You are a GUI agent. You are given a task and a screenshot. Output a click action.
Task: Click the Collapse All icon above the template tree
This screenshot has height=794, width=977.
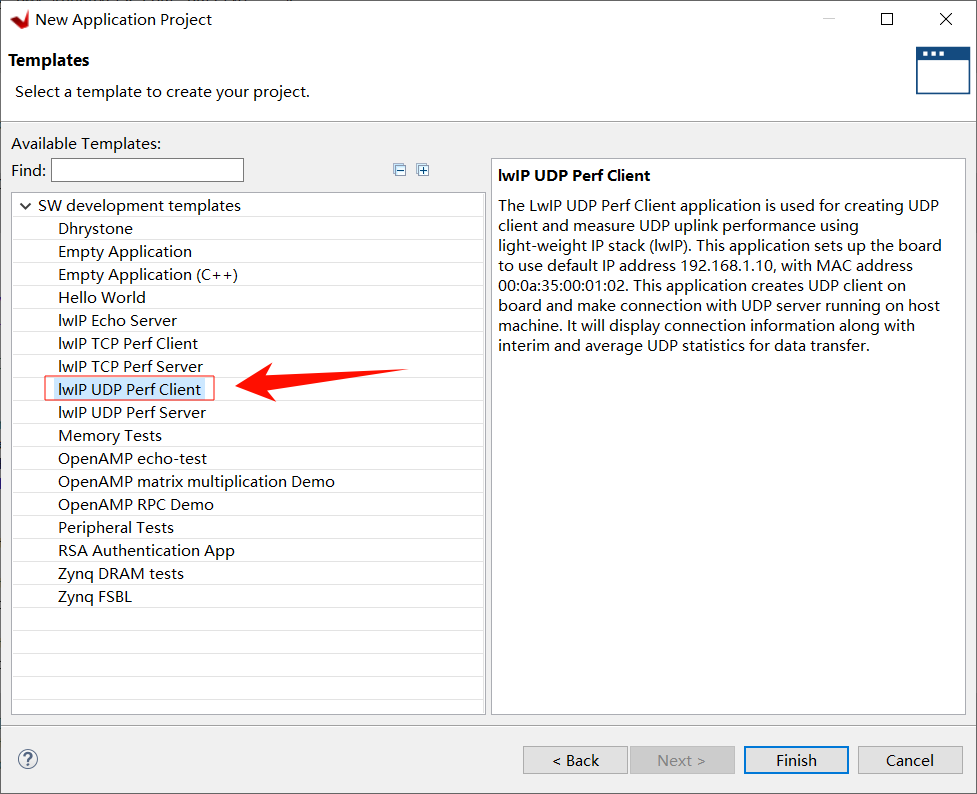400,170
